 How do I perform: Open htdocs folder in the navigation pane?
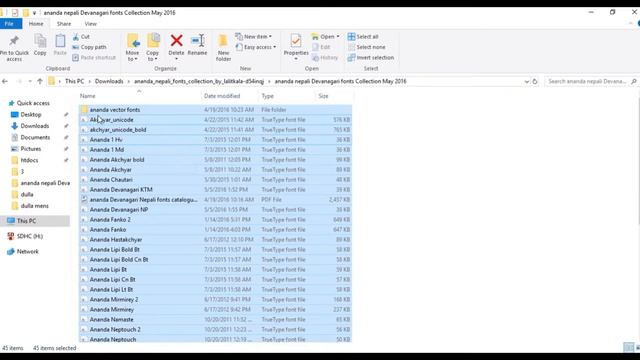[x=29, y=160]
